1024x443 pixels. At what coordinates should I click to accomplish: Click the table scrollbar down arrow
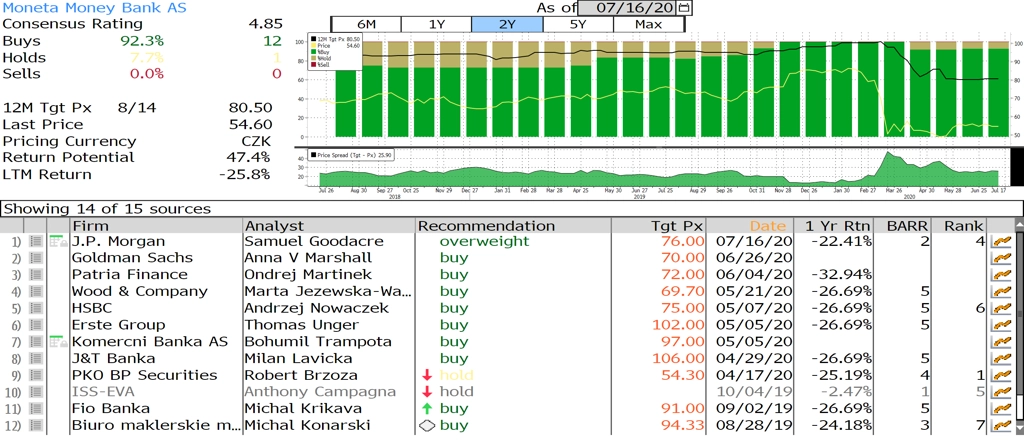coord(1017,427)
